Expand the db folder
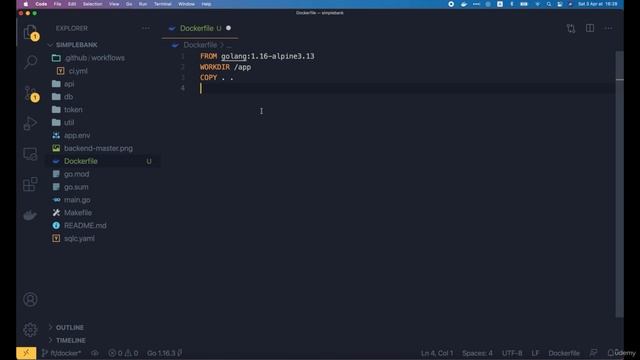The height and width of the screenshot is (360, 640). [68, 97]
